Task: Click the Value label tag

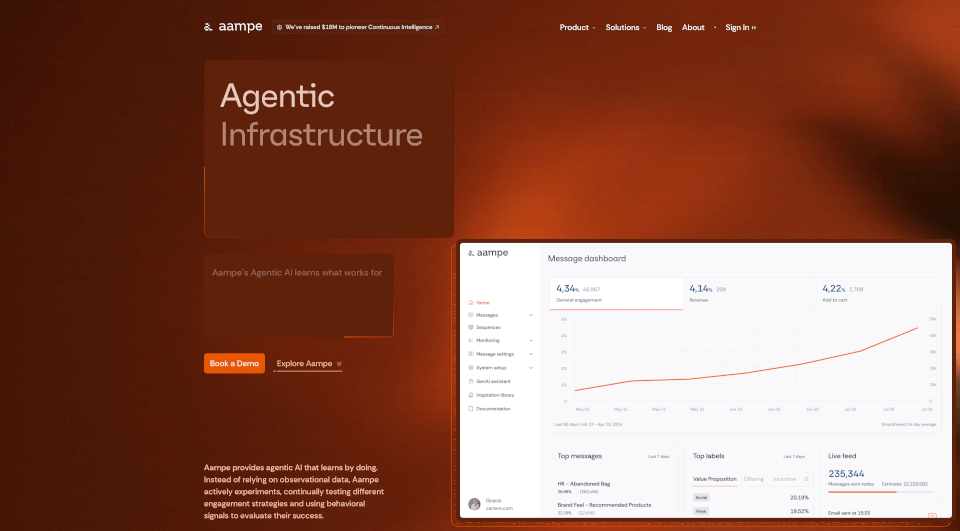Action: 701,511
